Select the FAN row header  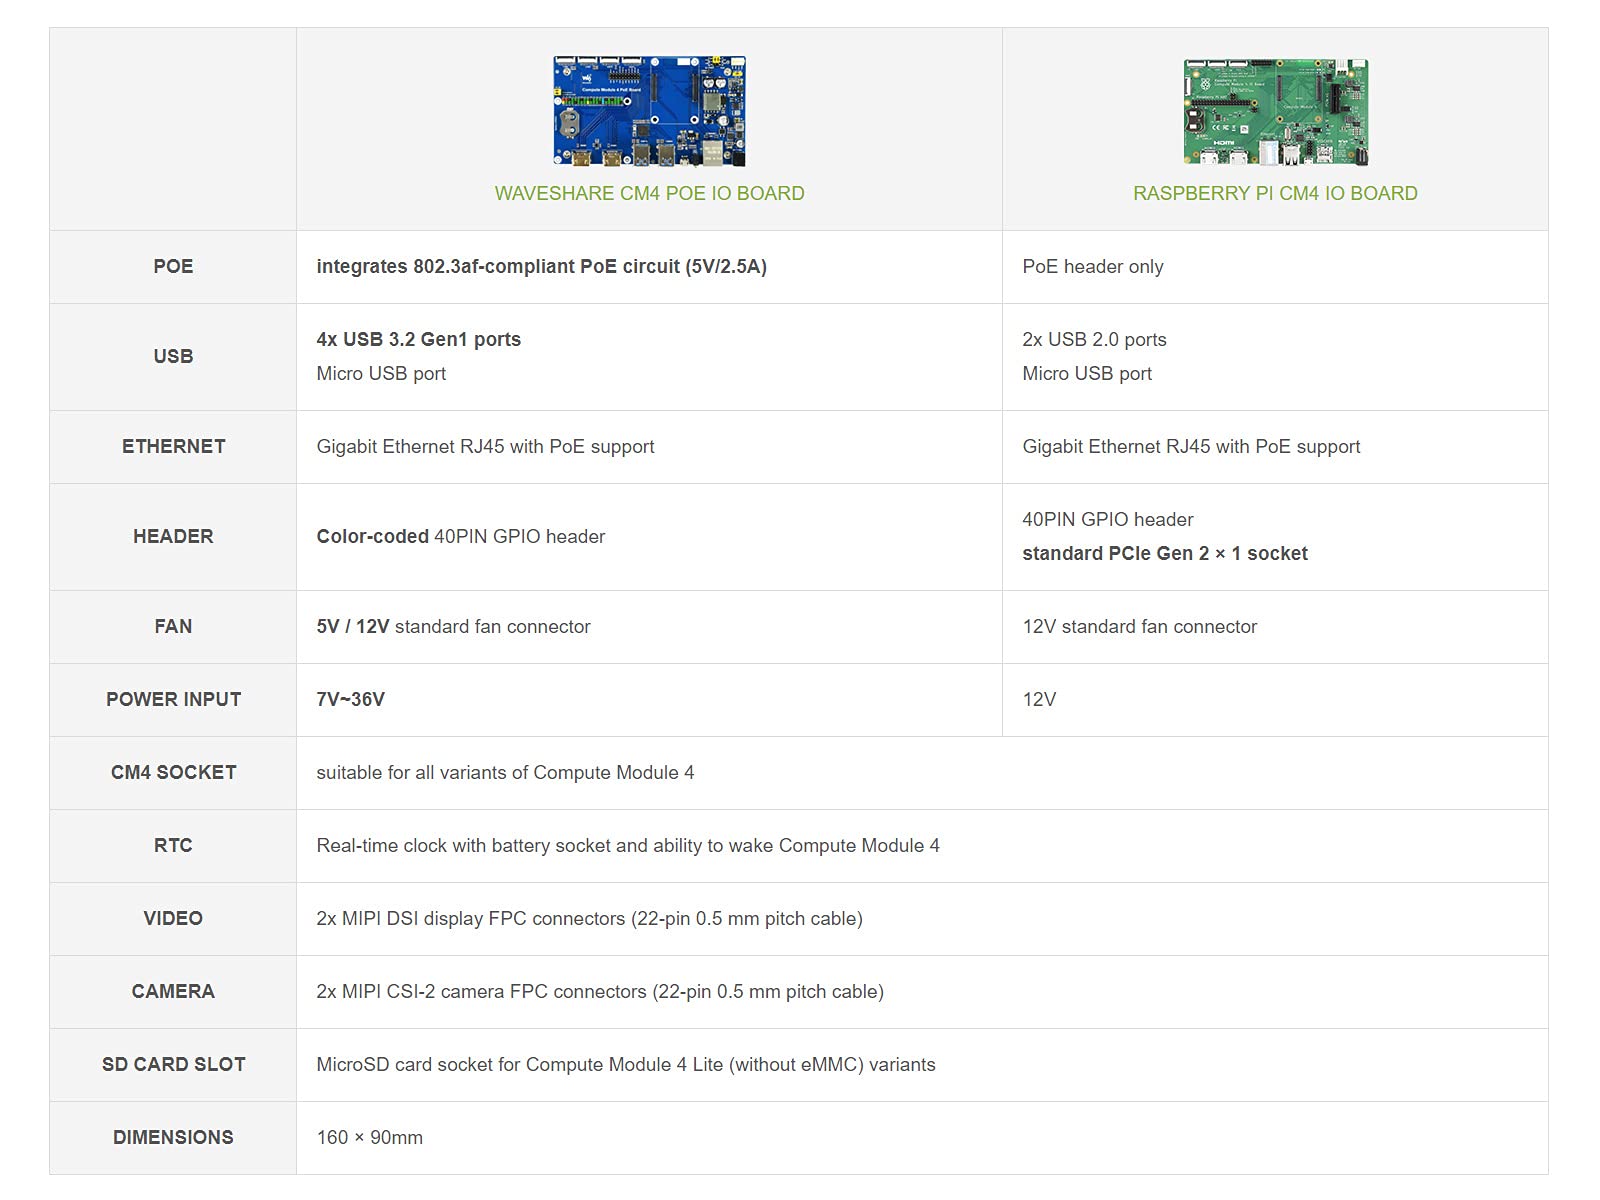point(173,627)
